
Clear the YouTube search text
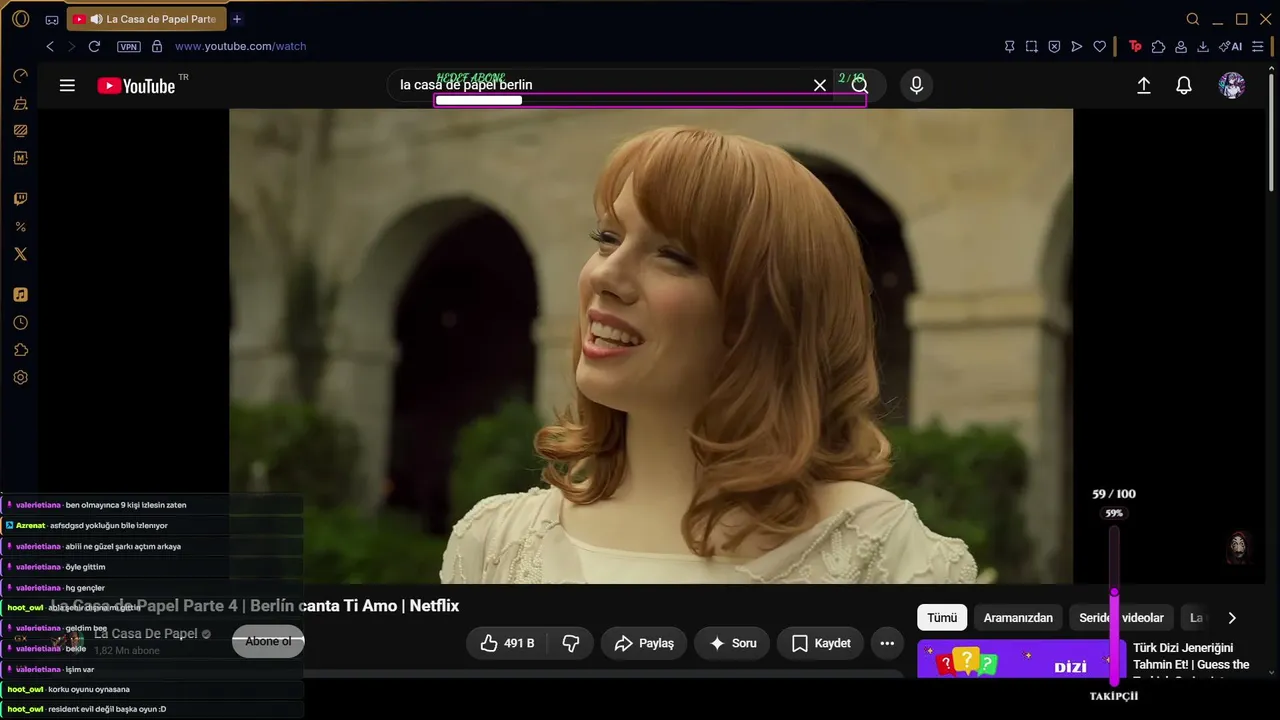pos(820,85)
